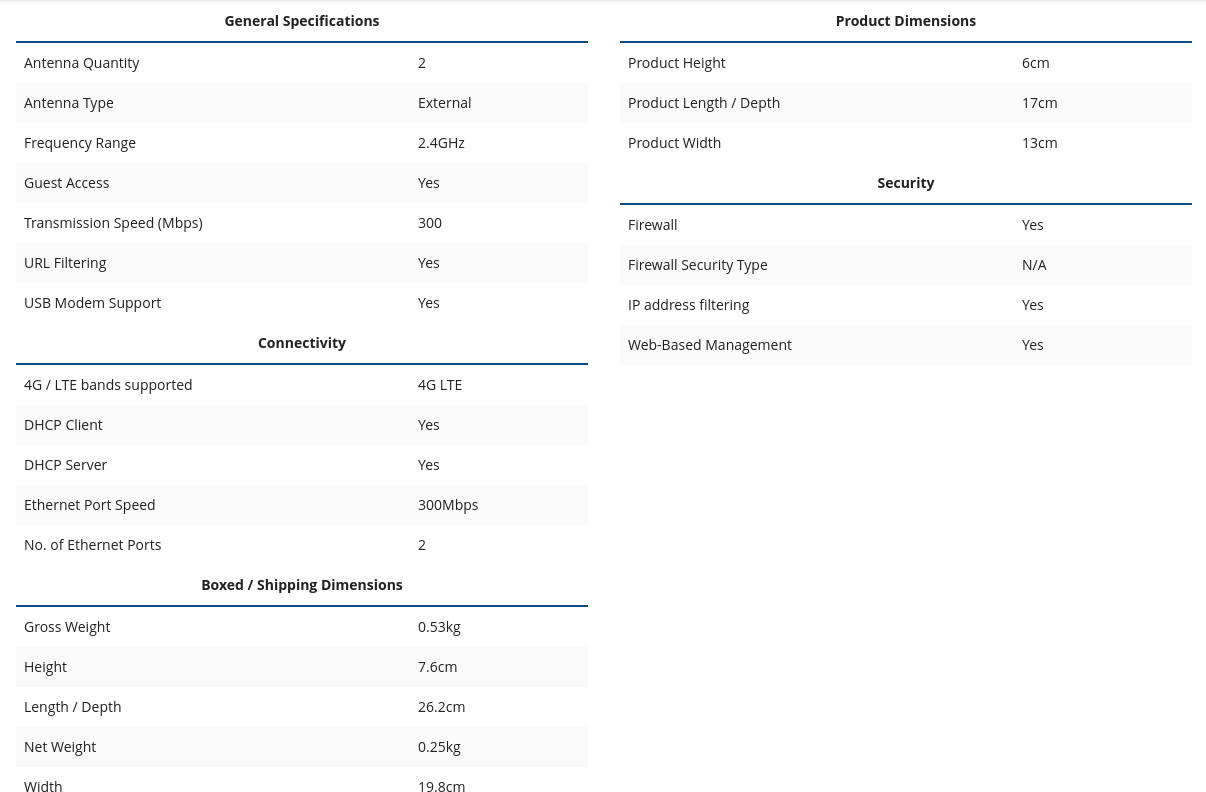Click the Firewall Security Type label
This screenshot has width=1206, height=792.
[698, 265]
